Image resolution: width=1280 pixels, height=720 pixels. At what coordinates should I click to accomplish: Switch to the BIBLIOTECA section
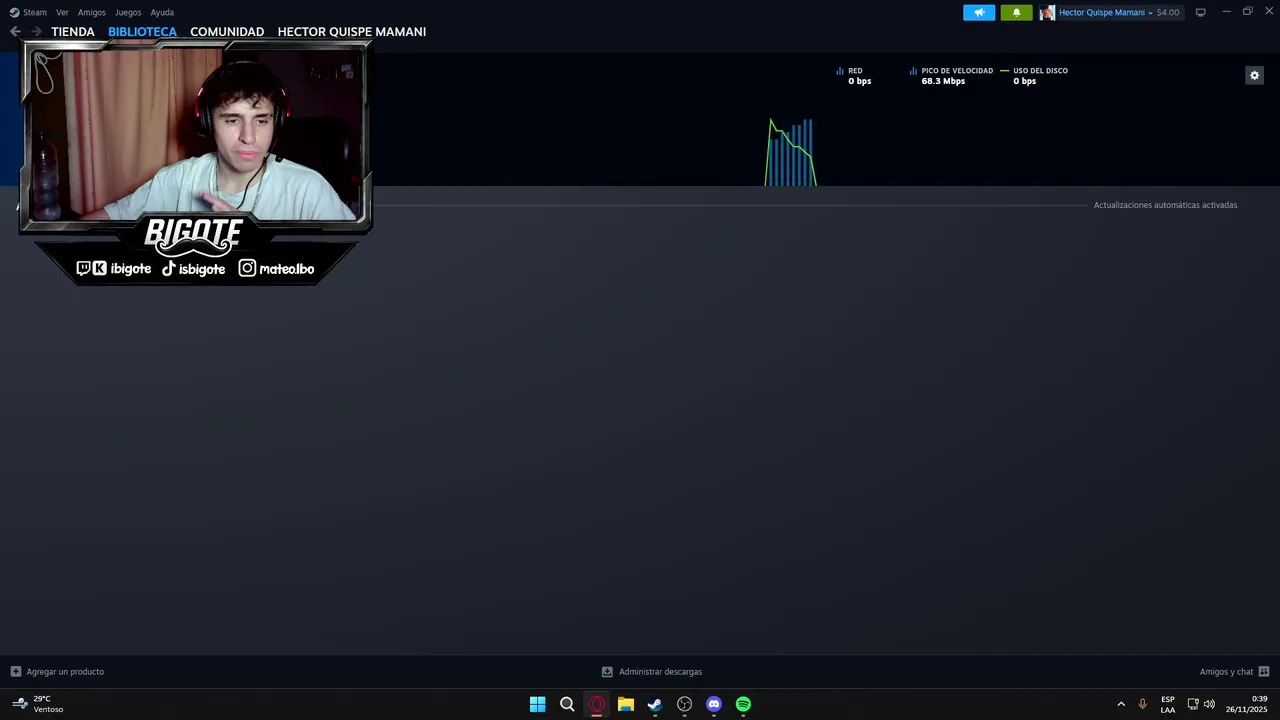[x=142, y=32]
